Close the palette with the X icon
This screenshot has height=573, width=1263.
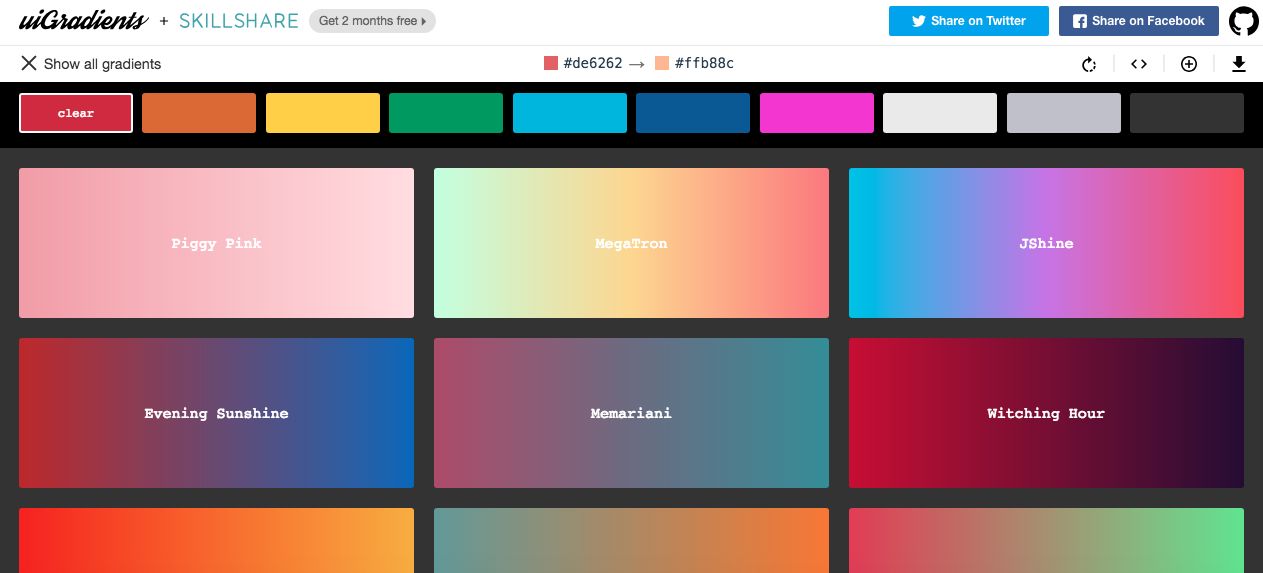tap(28, 63)
